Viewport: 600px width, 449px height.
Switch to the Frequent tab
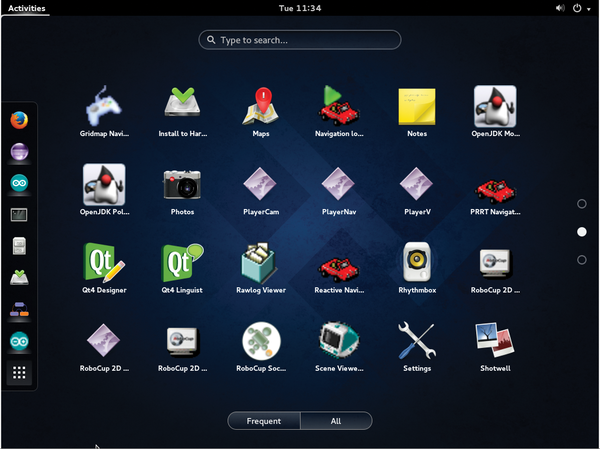point(264,421)
